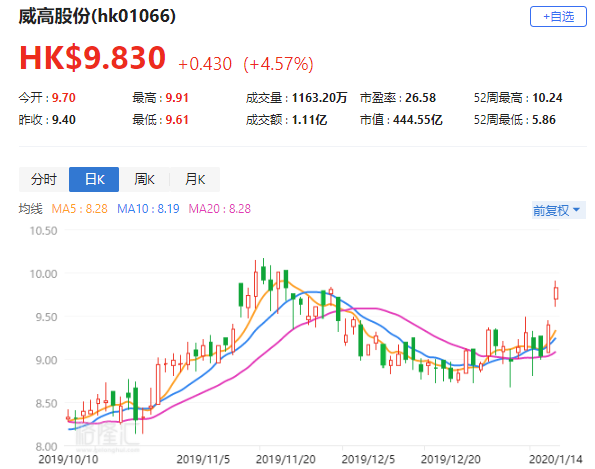Screen dimensions: 595x469
Task: Open the 周K weekly chart tab
Action: click(x=144, y=179)
